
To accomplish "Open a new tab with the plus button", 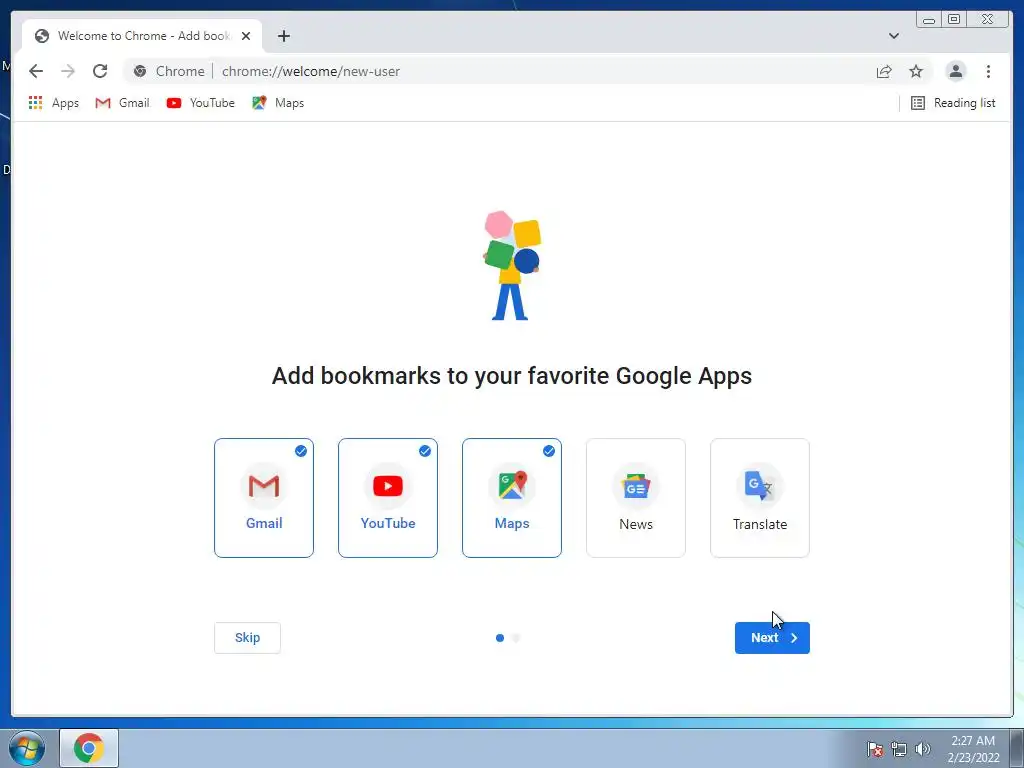I will point(283,36).
